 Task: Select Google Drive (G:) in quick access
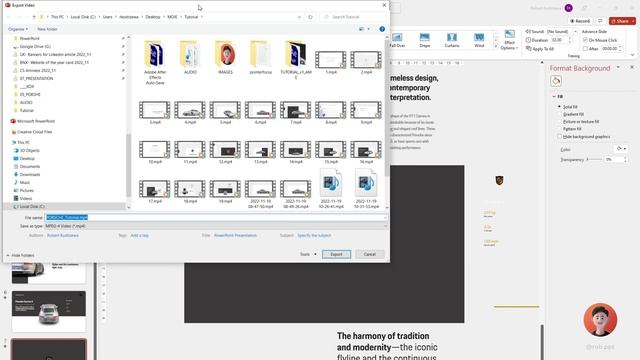tap(35, 47)
